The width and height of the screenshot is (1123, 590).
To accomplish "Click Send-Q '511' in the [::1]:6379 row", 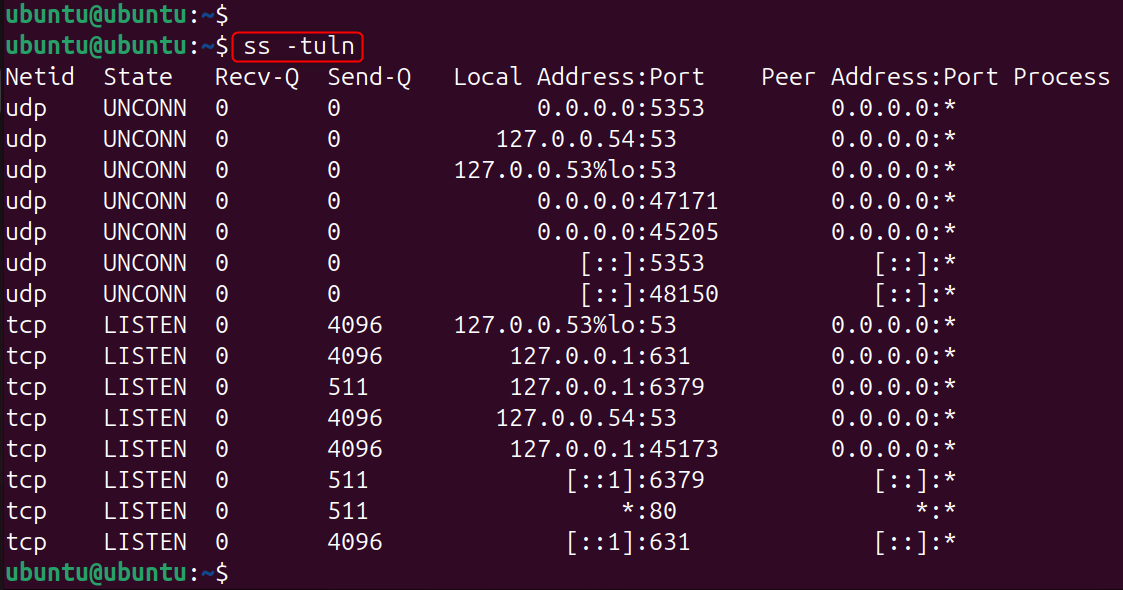I will tap(348, 480).
